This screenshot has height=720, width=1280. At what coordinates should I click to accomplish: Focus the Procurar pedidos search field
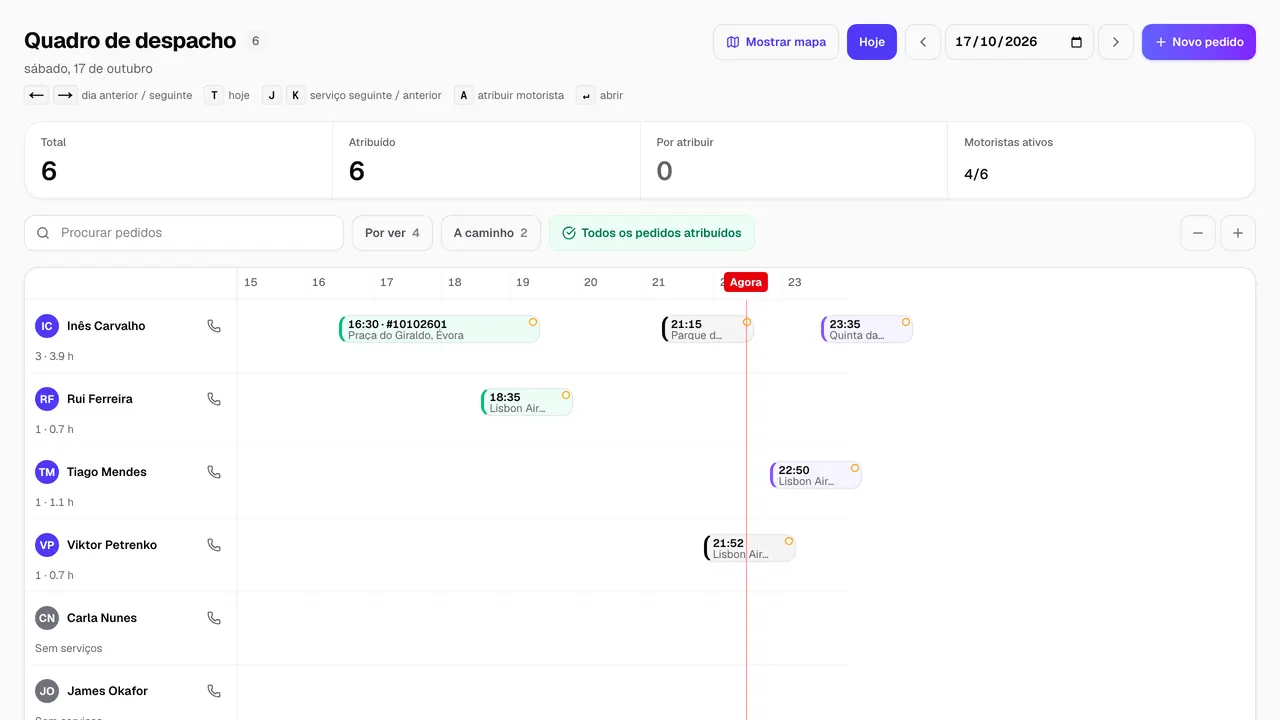click(x=184, y=233)
